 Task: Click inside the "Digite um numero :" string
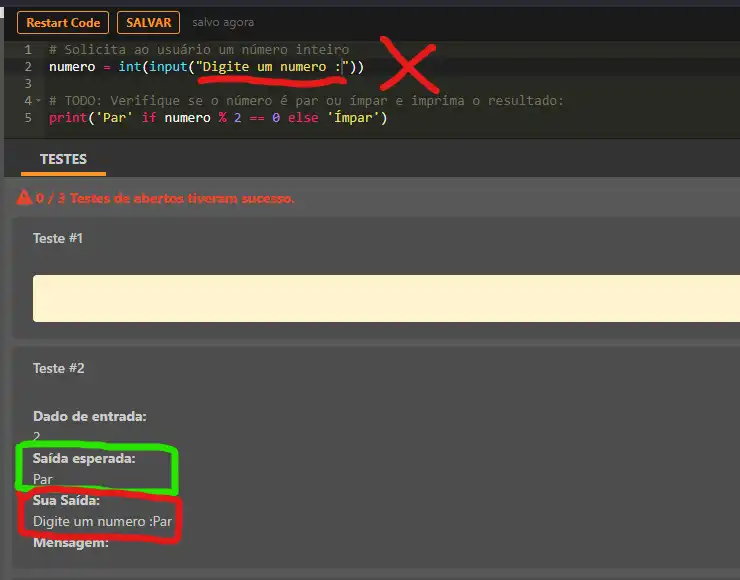point(270,67)
